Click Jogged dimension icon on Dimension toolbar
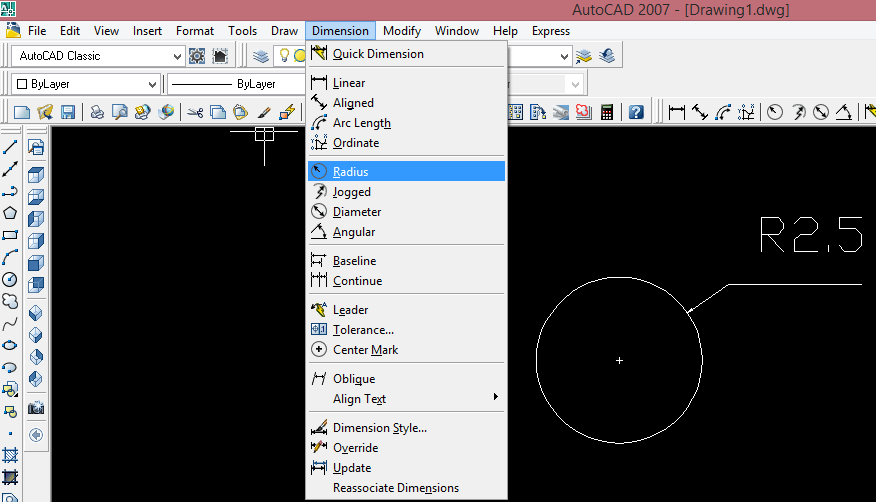The width and height of the screenshot is (876, 502). pyautogui.click(x=798, y=112)
